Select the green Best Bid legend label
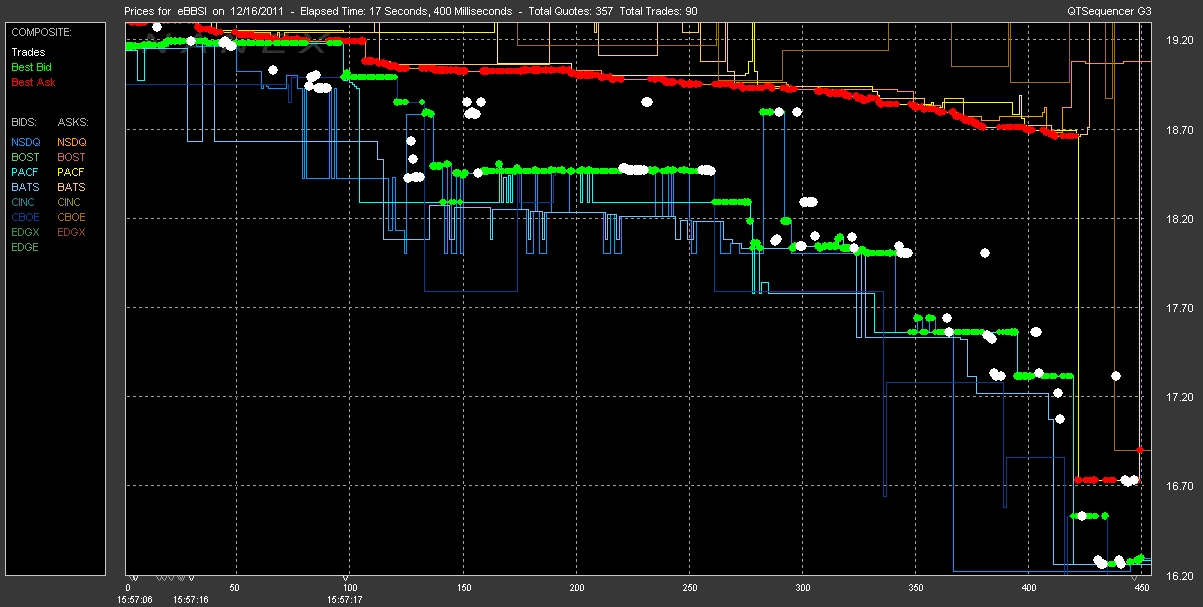 [30, 67]
